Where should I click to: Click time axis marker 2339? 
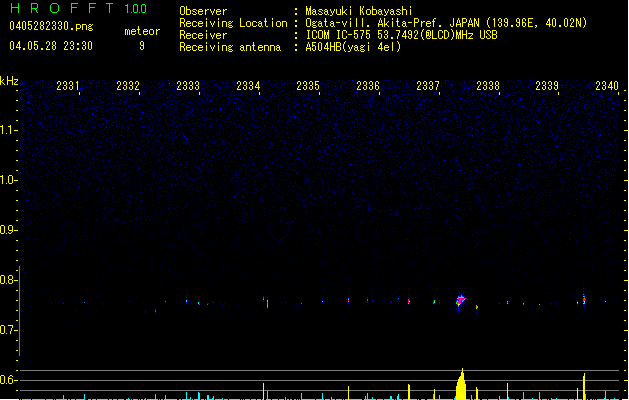[547, 85]
